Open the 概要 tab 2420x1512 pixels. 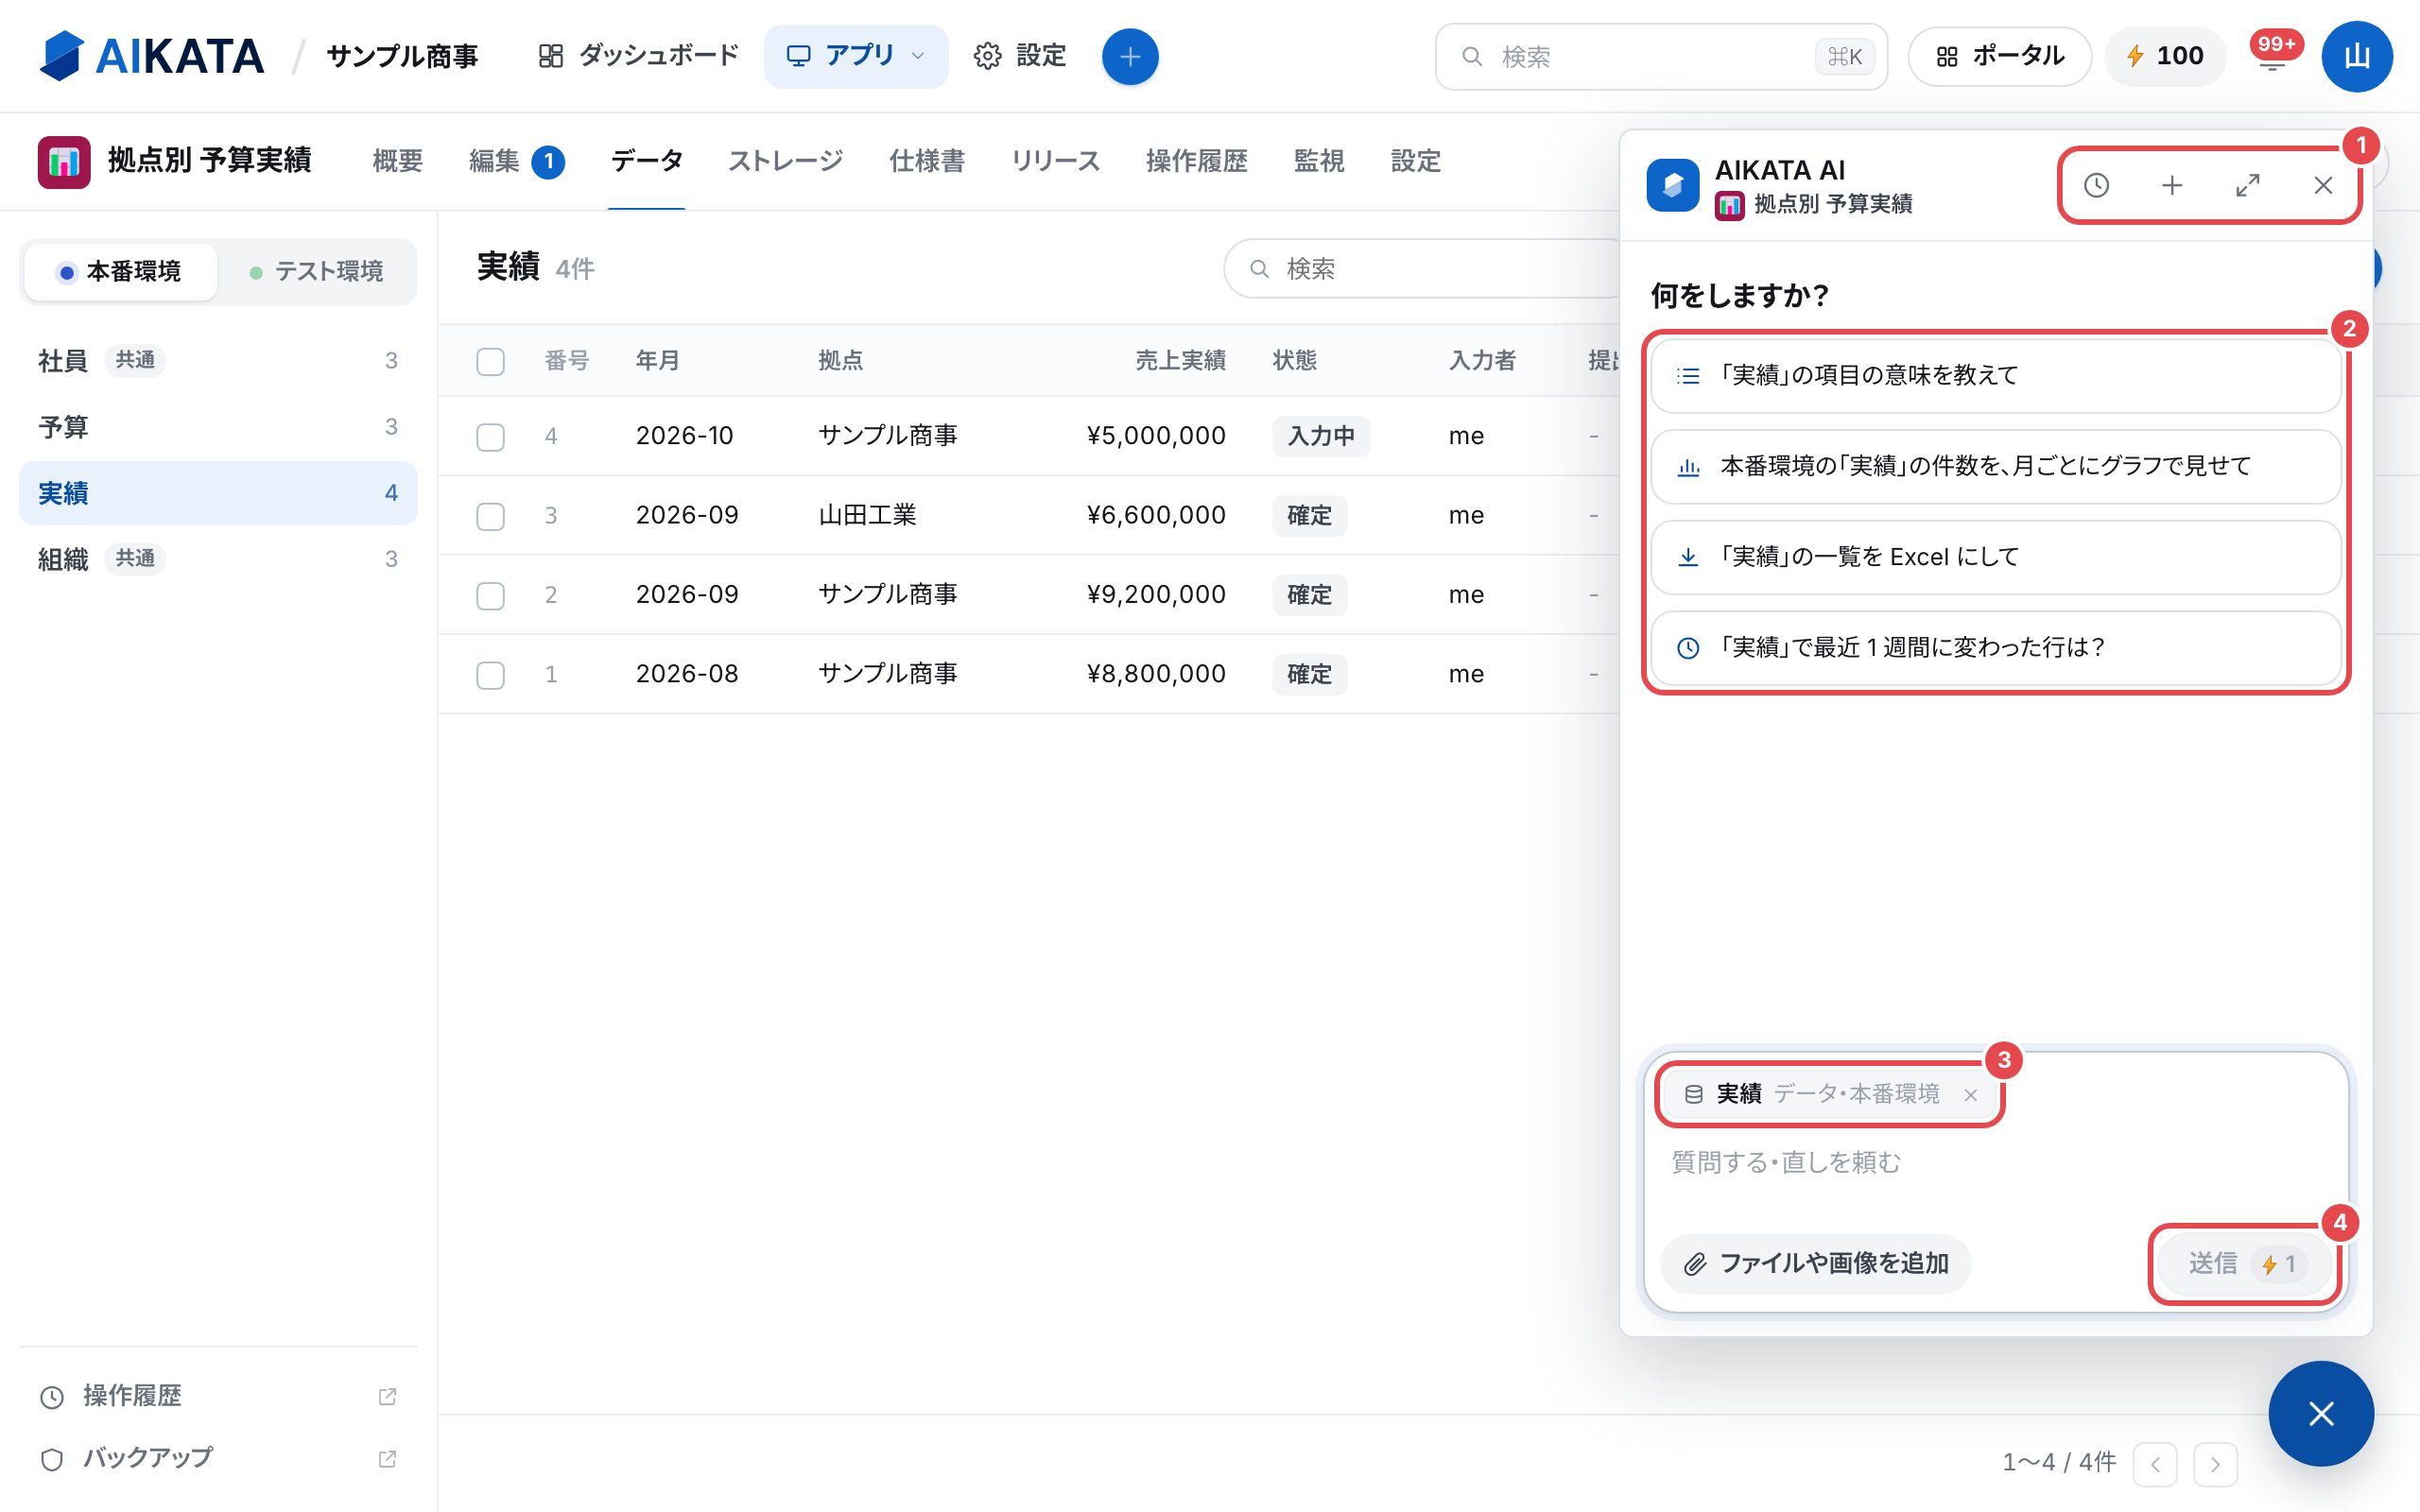tap(397, 161)
